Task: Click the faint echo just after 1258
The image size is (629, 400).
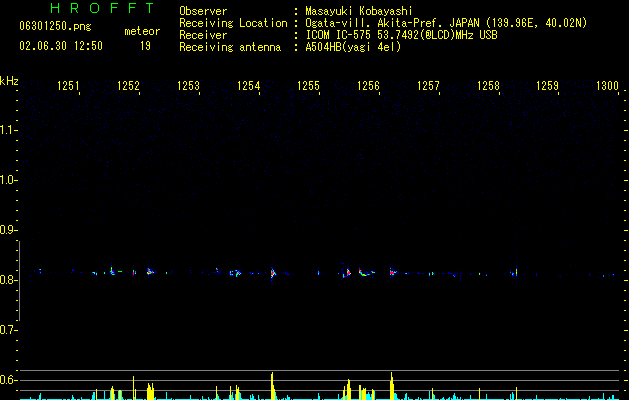Action: pos(516,272)
